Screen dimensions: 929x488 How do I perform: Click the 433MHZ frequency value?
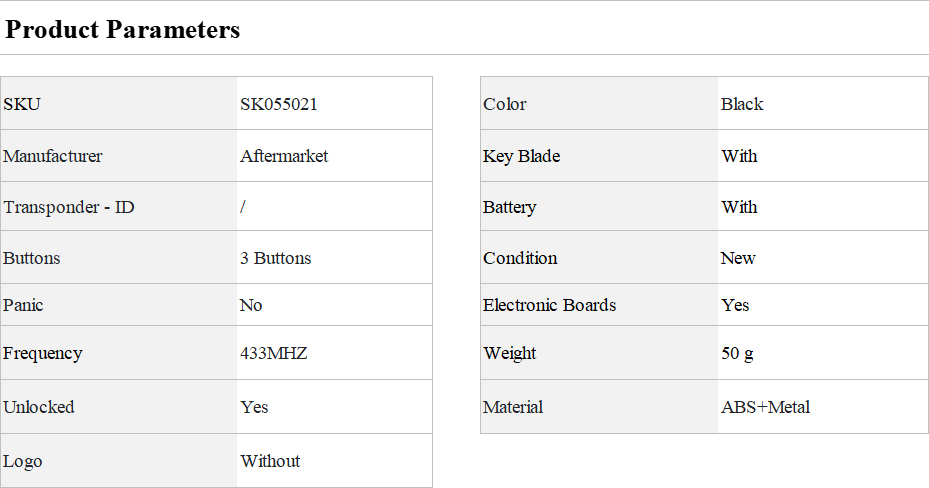(274, 353)
